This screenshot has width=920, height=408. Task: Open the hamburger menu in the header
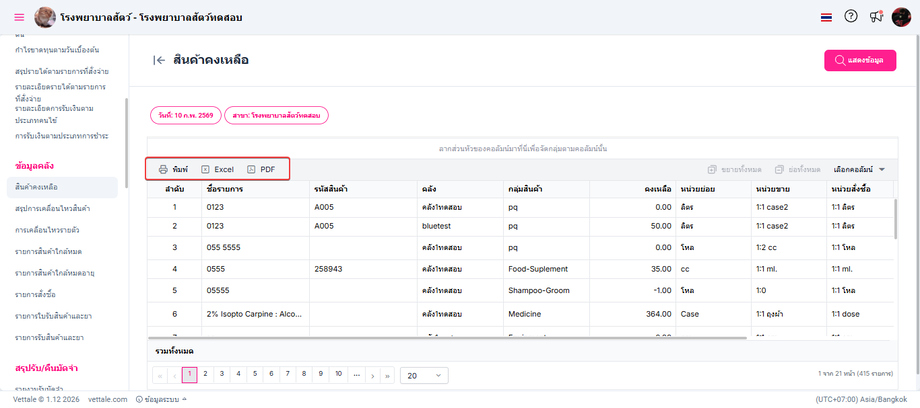(x=19, y=17)
